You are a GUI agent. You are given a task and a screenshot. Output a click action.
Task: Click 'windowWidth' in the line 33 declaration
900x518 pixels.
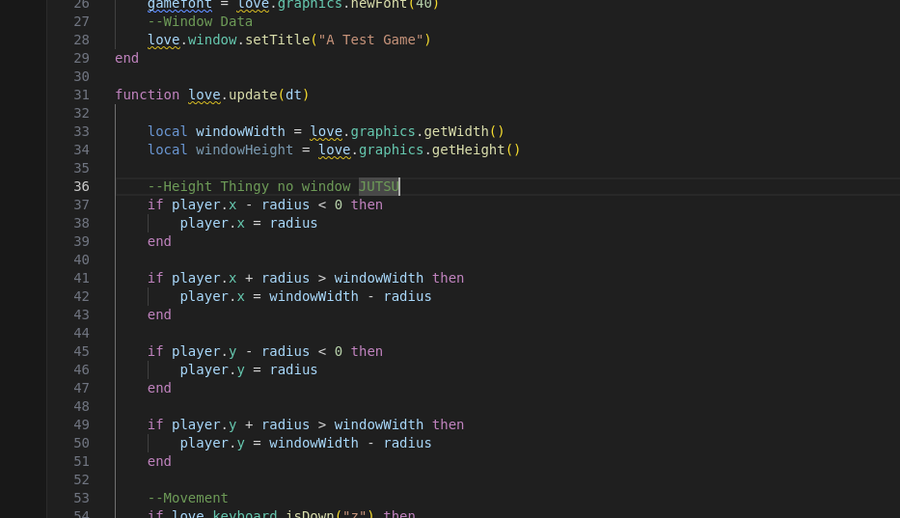tap(240, 132)
